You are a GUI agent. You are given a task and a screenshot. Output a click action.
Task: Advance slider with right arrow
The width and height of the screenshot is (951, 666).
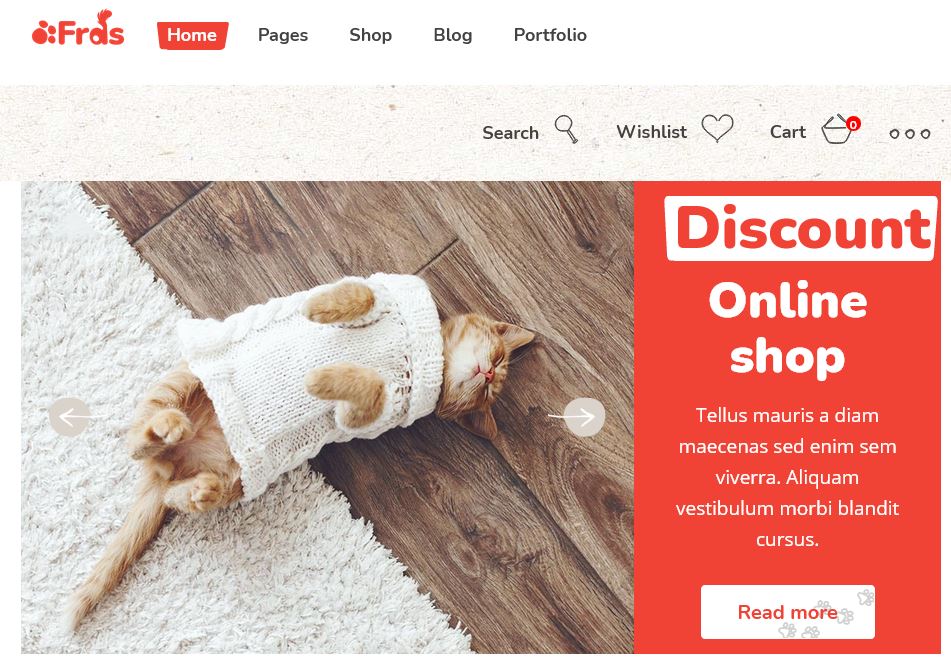coord(584,417)
